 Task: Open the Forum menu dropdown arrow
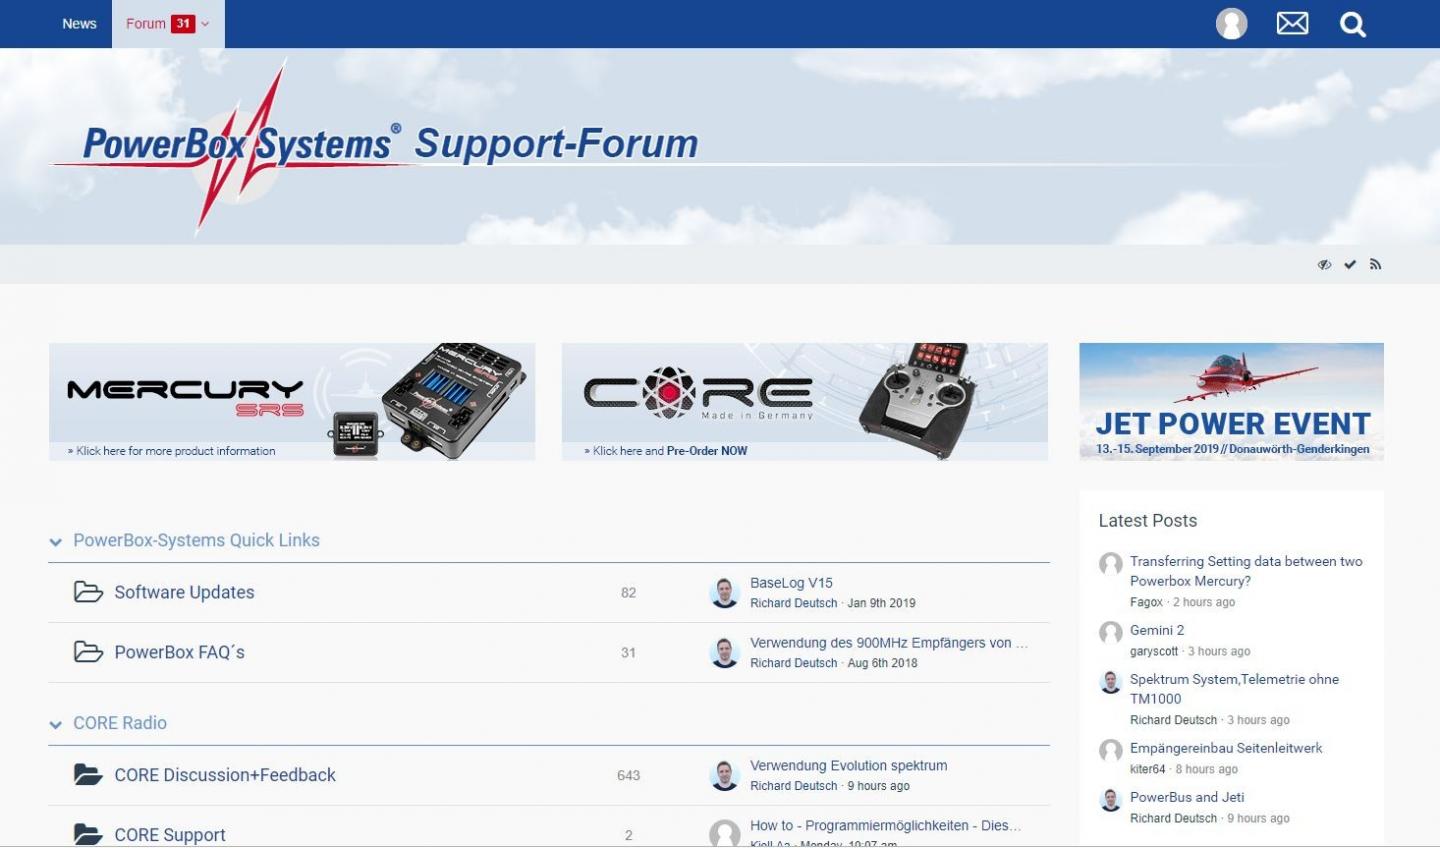(205, 24)
